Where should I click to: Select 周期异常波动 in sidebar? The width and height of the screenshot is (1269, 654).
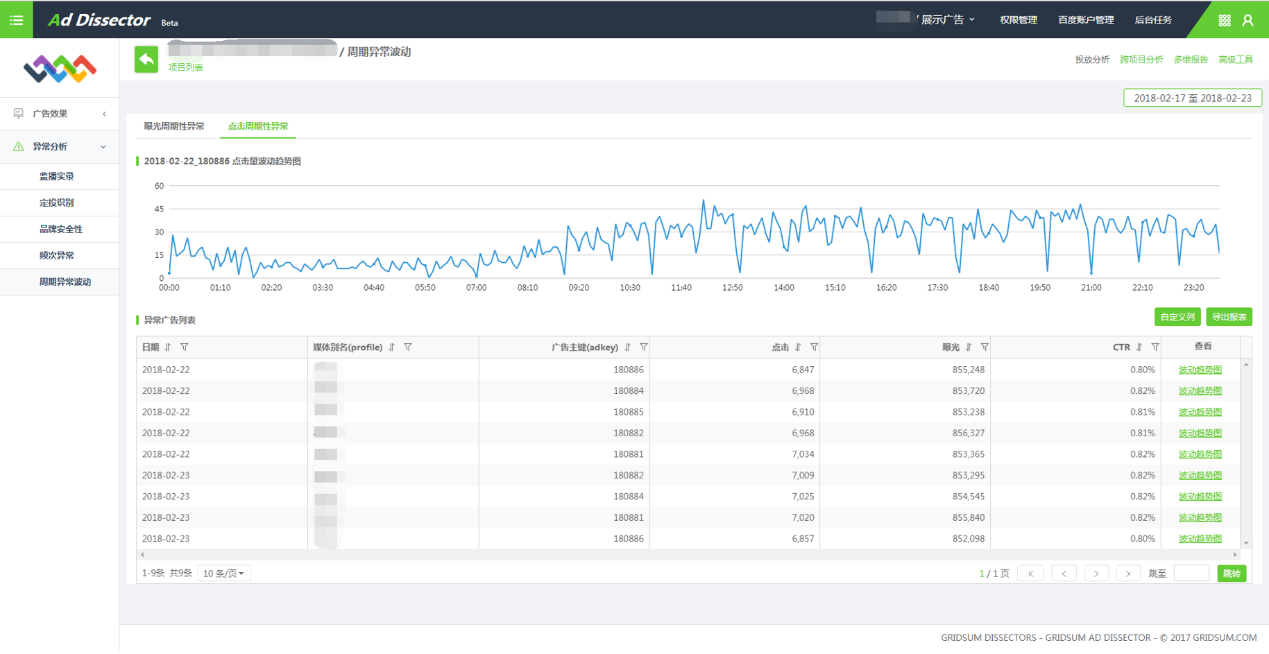[x=59, y=282]
